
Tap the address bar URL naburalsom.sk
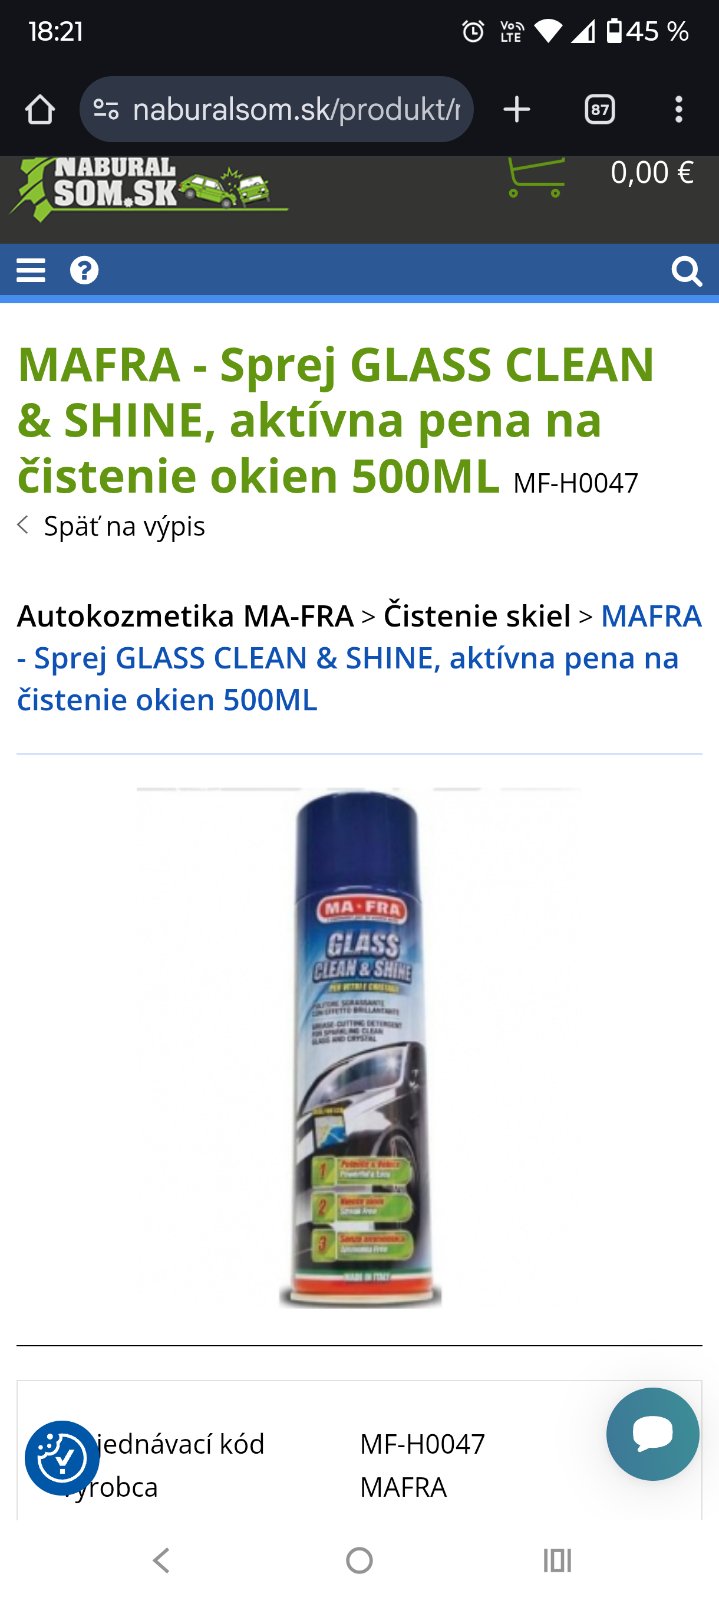click(296, 109)
